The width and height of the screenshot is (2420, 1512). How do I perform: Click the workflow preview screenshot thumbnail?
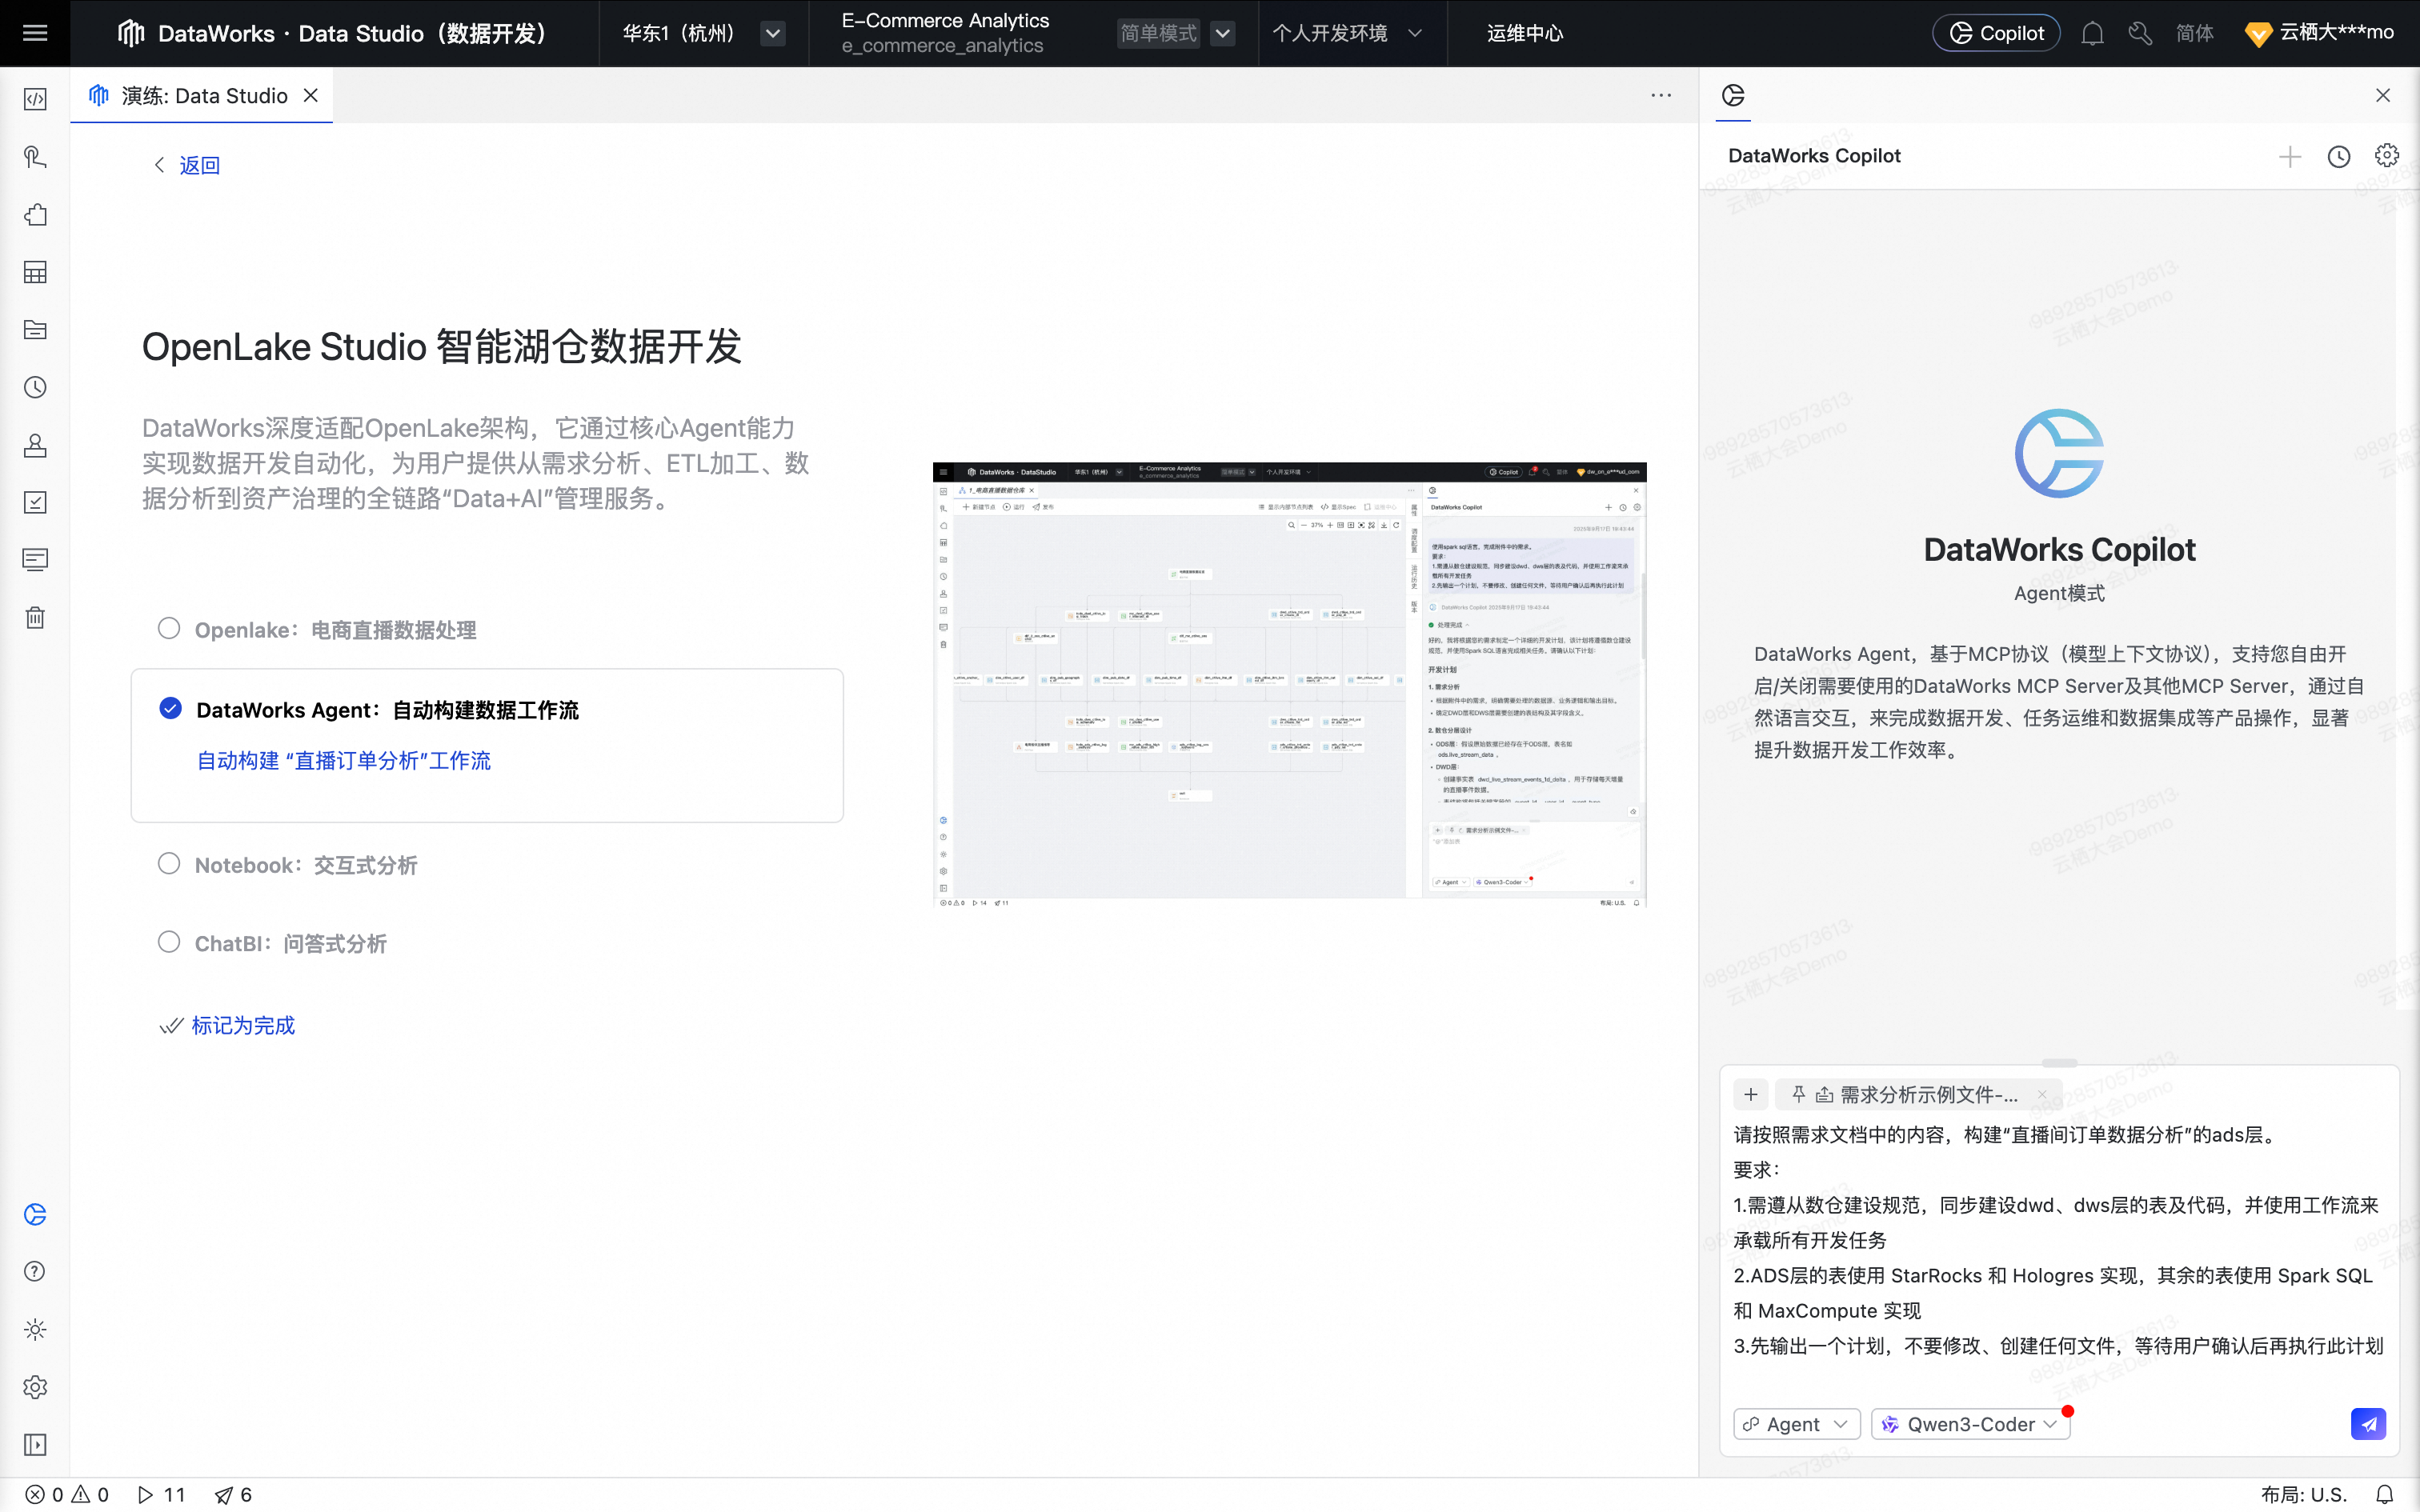click(x=1289, y=684)
